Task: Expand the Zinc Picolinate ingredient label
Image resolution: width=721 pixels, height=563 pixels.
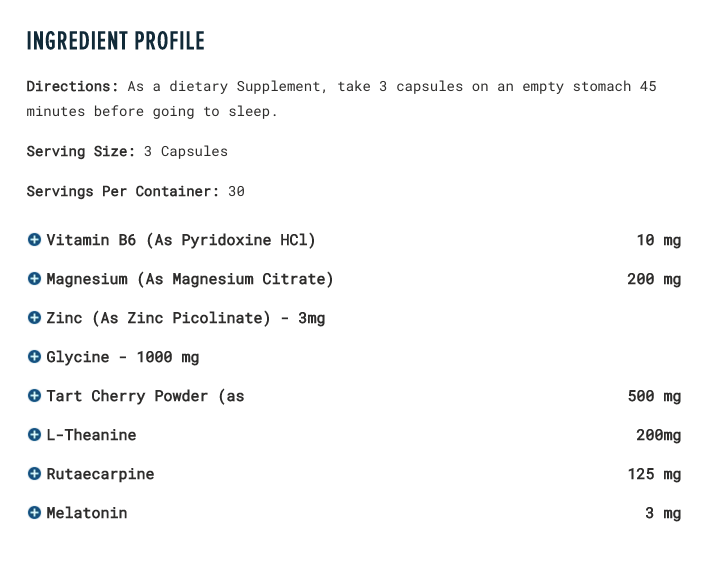Action: (186, 318)
